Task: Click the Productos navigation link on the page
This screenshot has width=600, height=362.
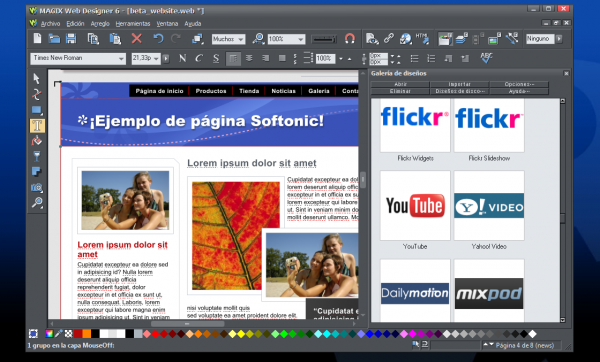Action: click(211, 91)
